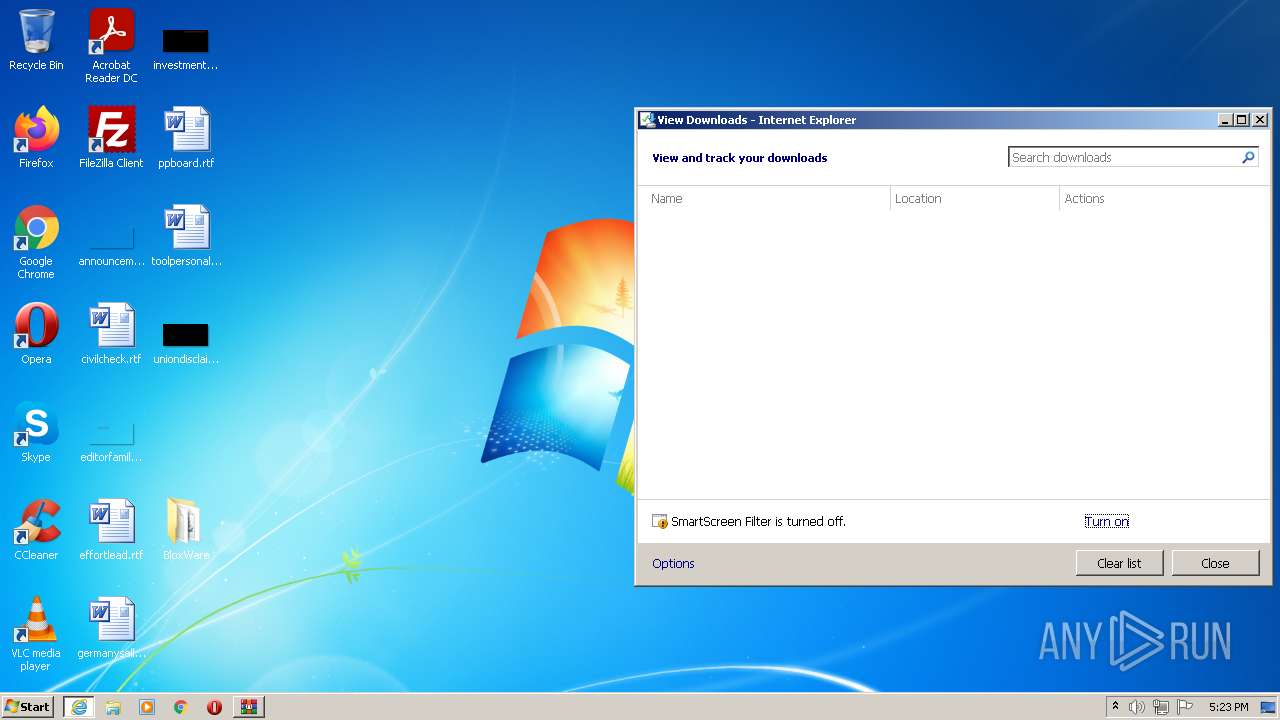Open Windows Explorer from the taskbar

point(113,707)
